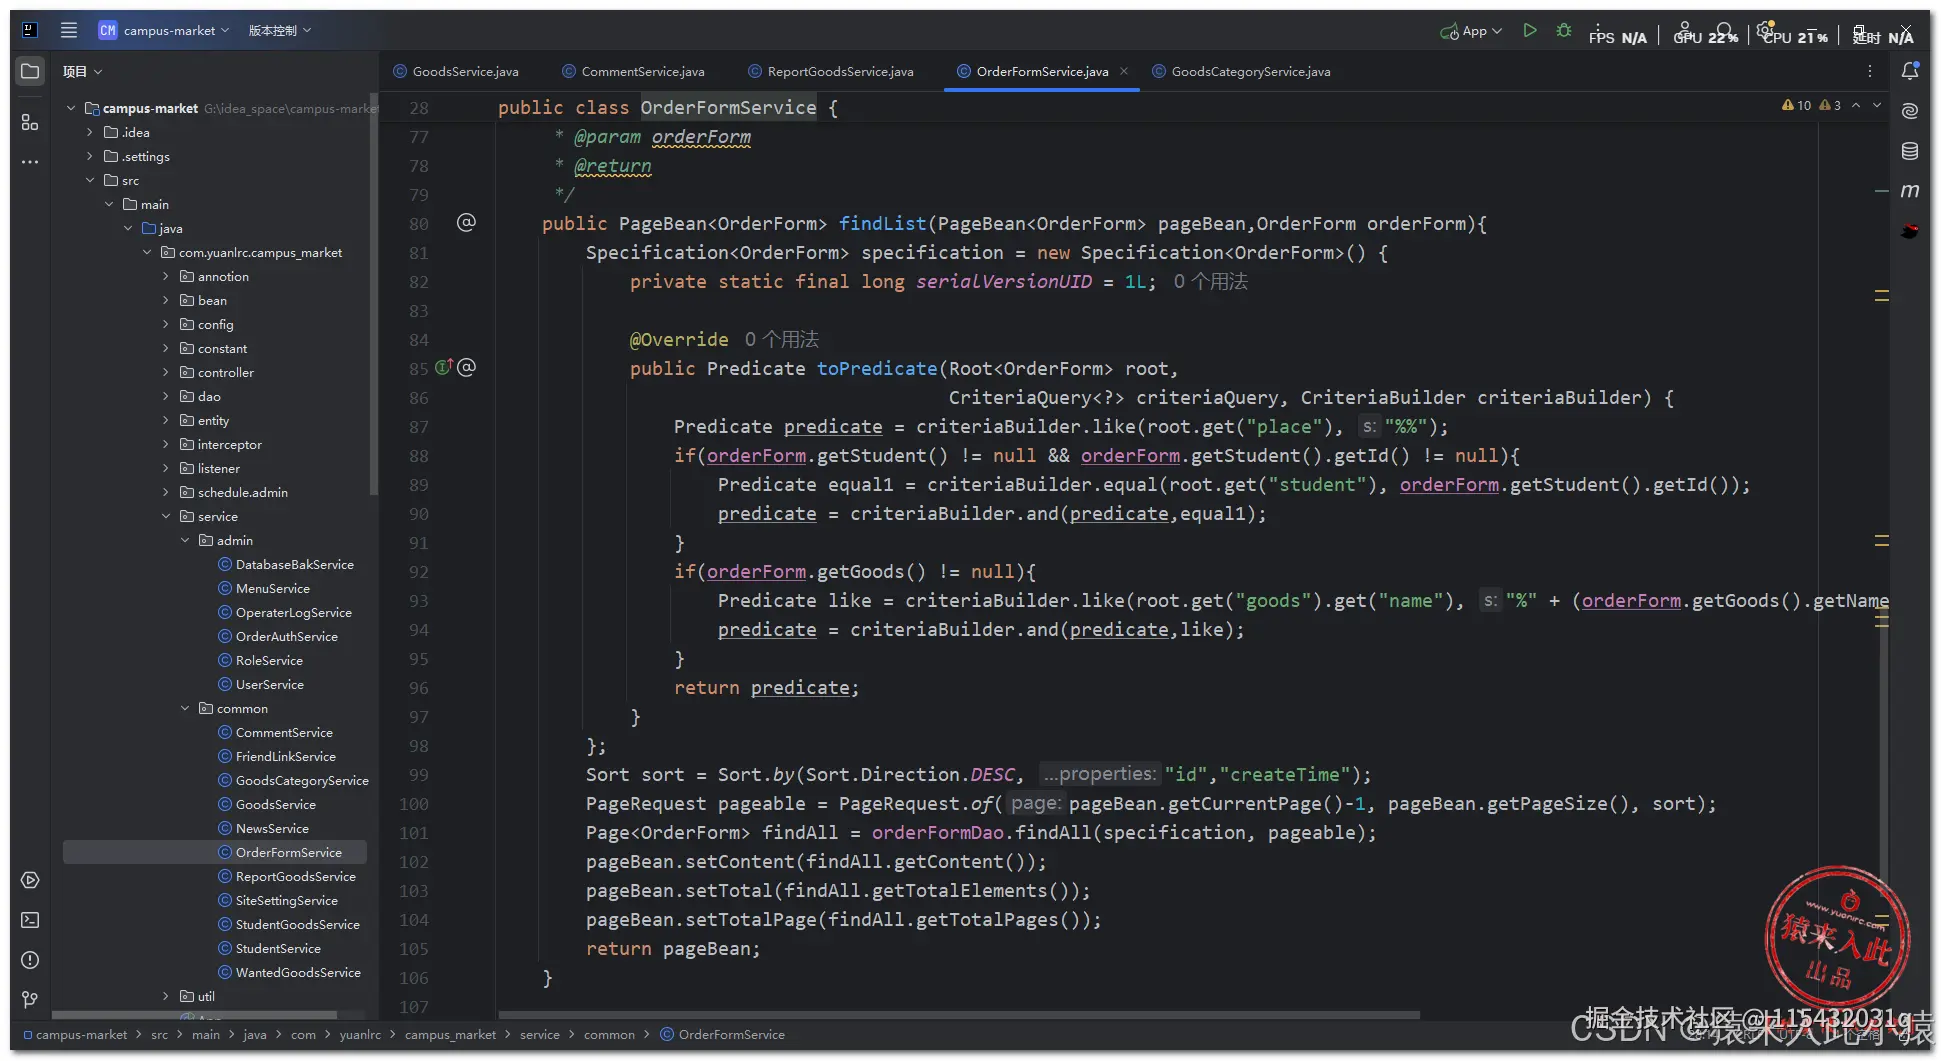Jump to next highlighted error arrow

[1877, 105]
